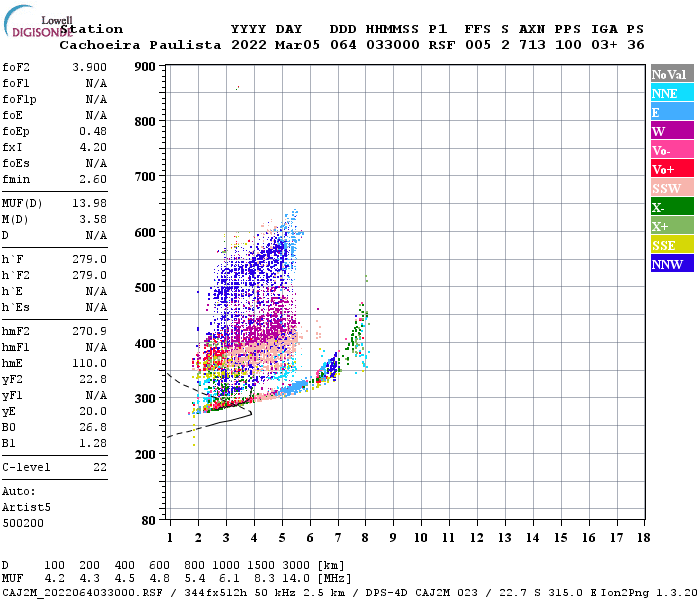Click the time 033000 in header
This screenshot has height=600, width=700.
(x=393, y=45)
